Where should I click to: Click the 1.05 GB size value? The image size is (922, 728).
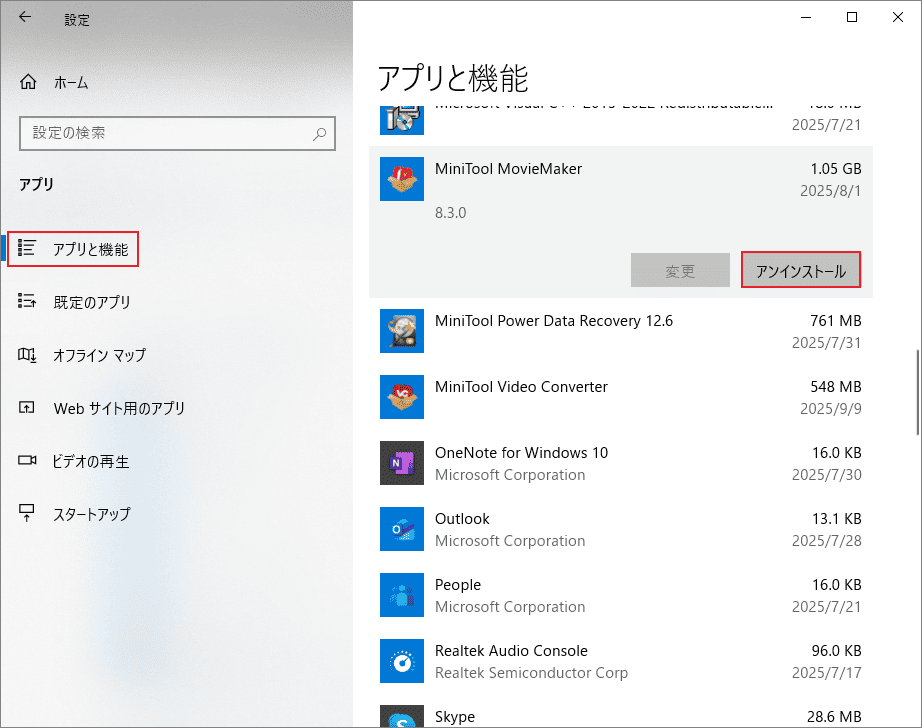tap(836, 169)
